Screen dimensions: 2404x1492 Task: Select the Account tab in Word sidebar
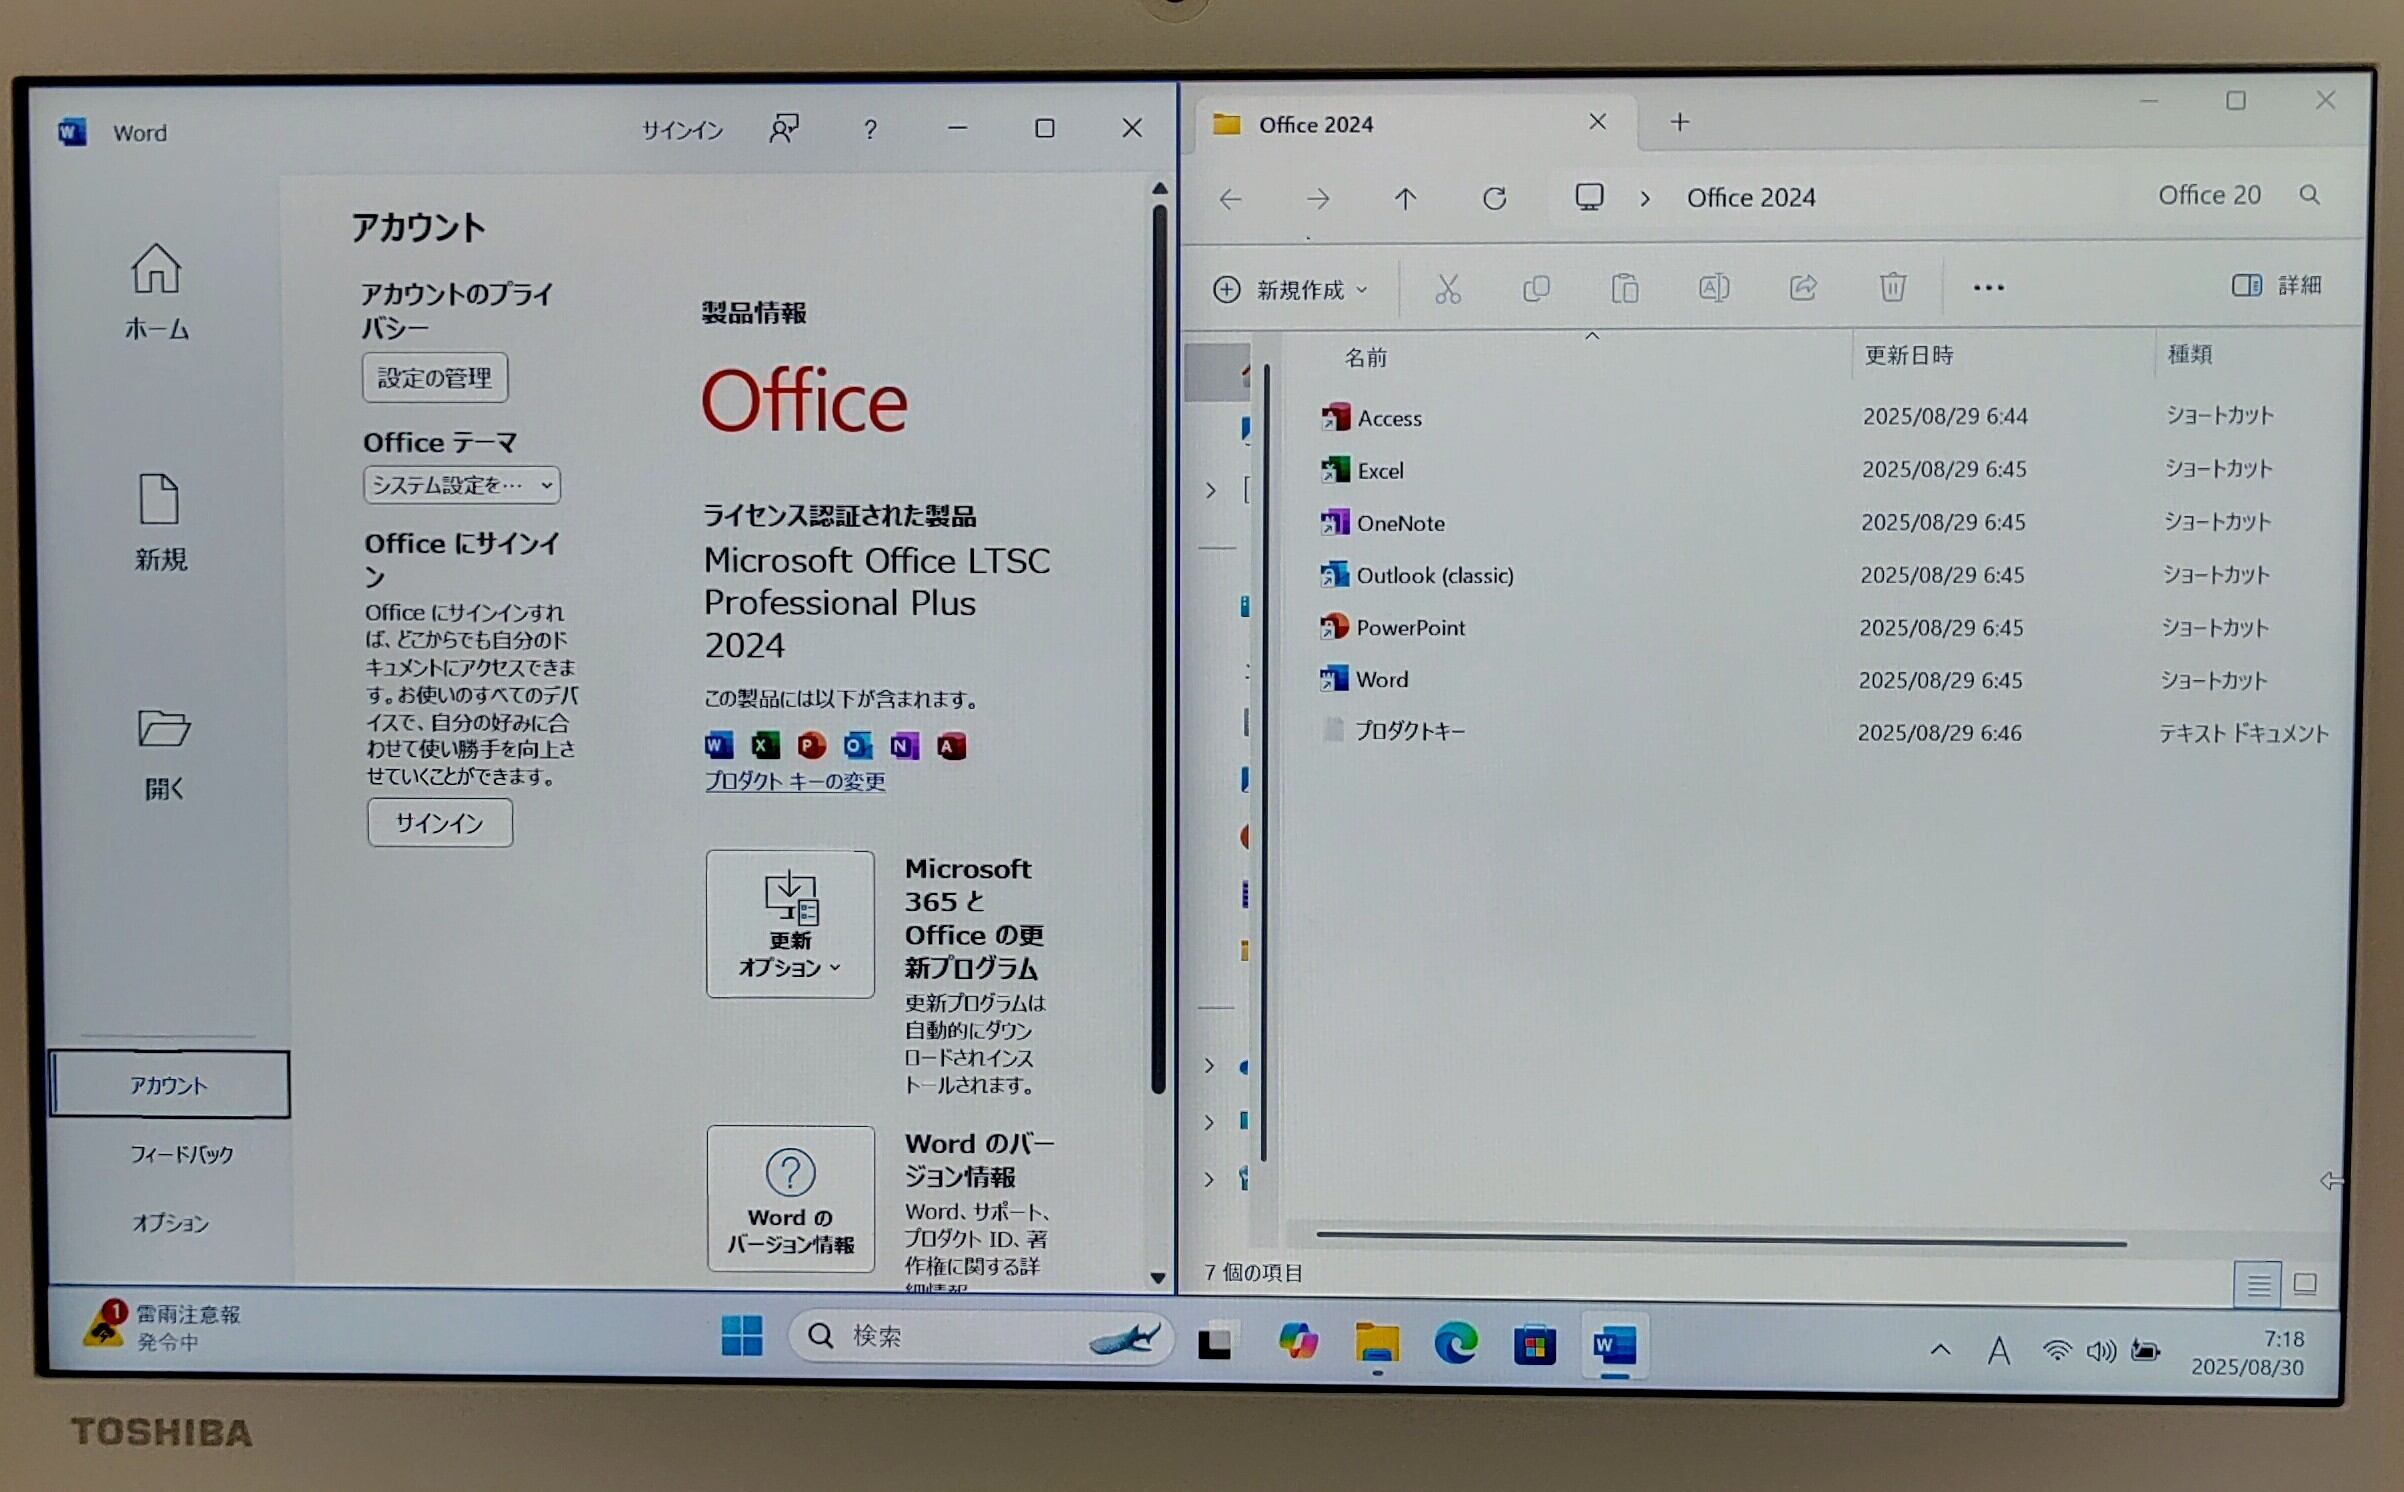[x=169, y=1085]
